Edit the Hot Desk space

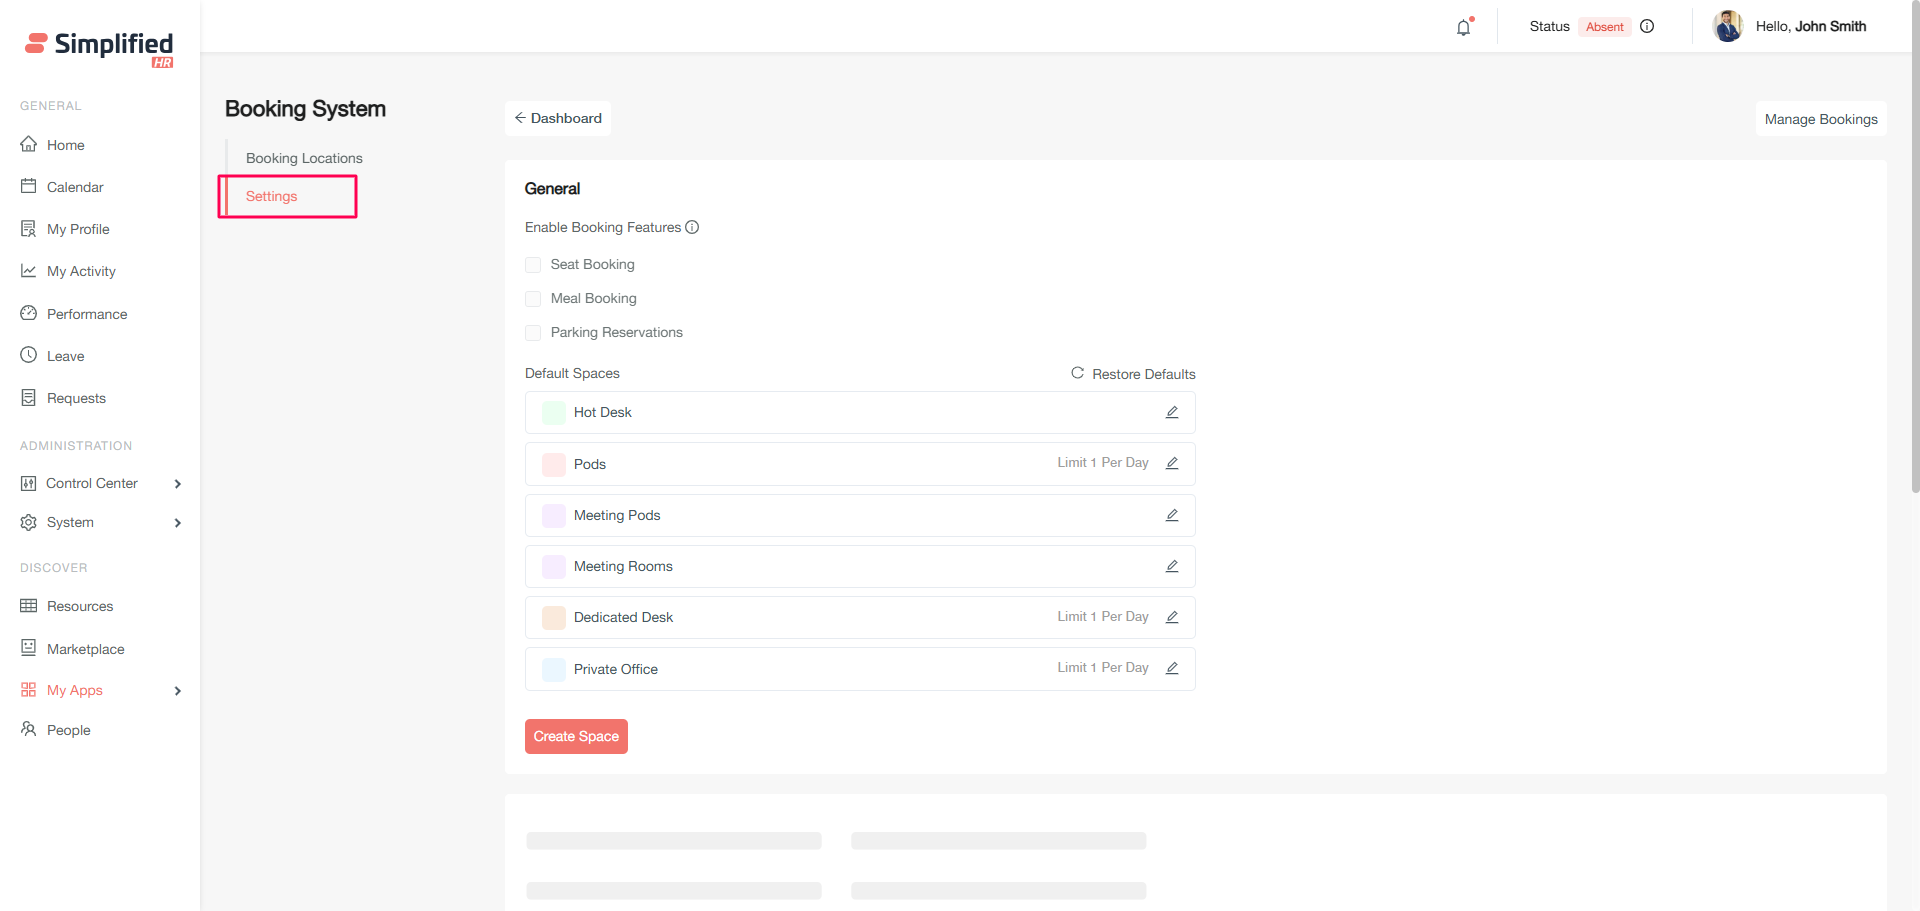(x=1172, y=412)
